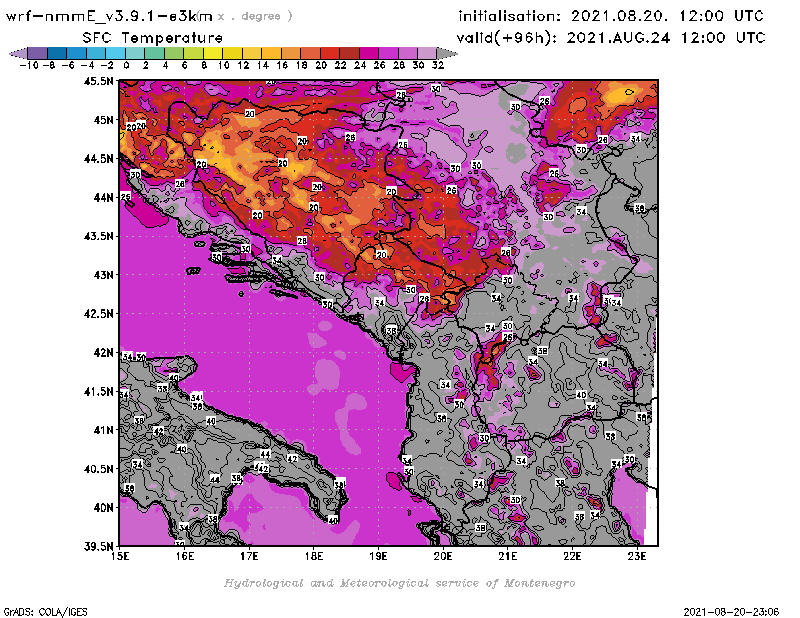Select the 22E longitude axis label
This screenshot has width=800, height=618.
click(x=572, y=556)
